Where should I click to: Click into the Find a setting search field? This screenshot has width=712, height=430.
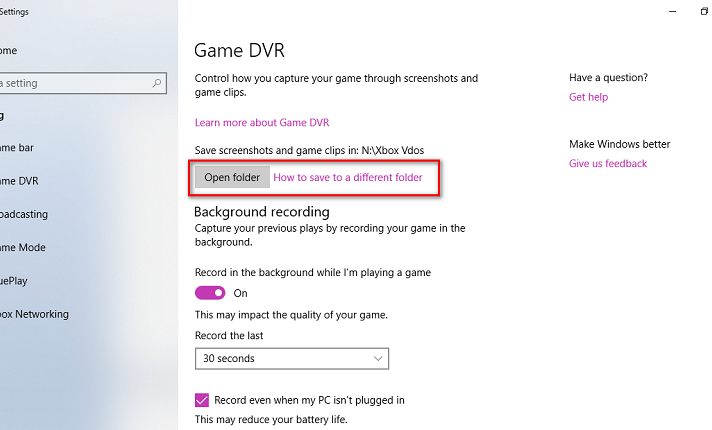click(82, 83)
